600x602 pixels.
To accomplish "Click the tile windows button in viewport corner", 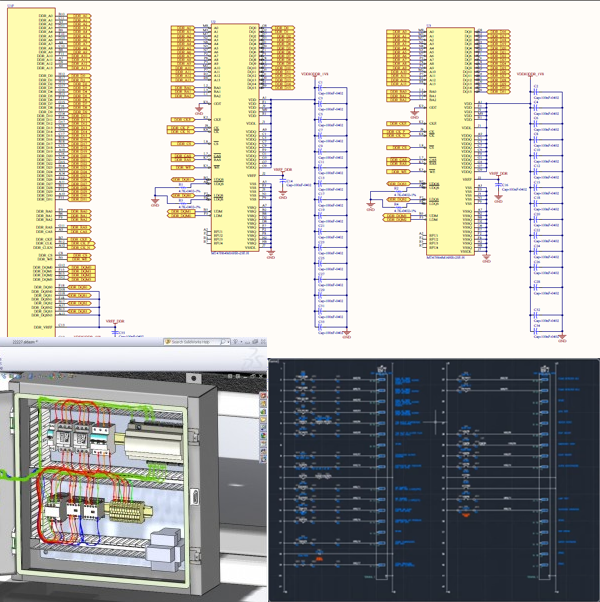I will pos(230,376).
